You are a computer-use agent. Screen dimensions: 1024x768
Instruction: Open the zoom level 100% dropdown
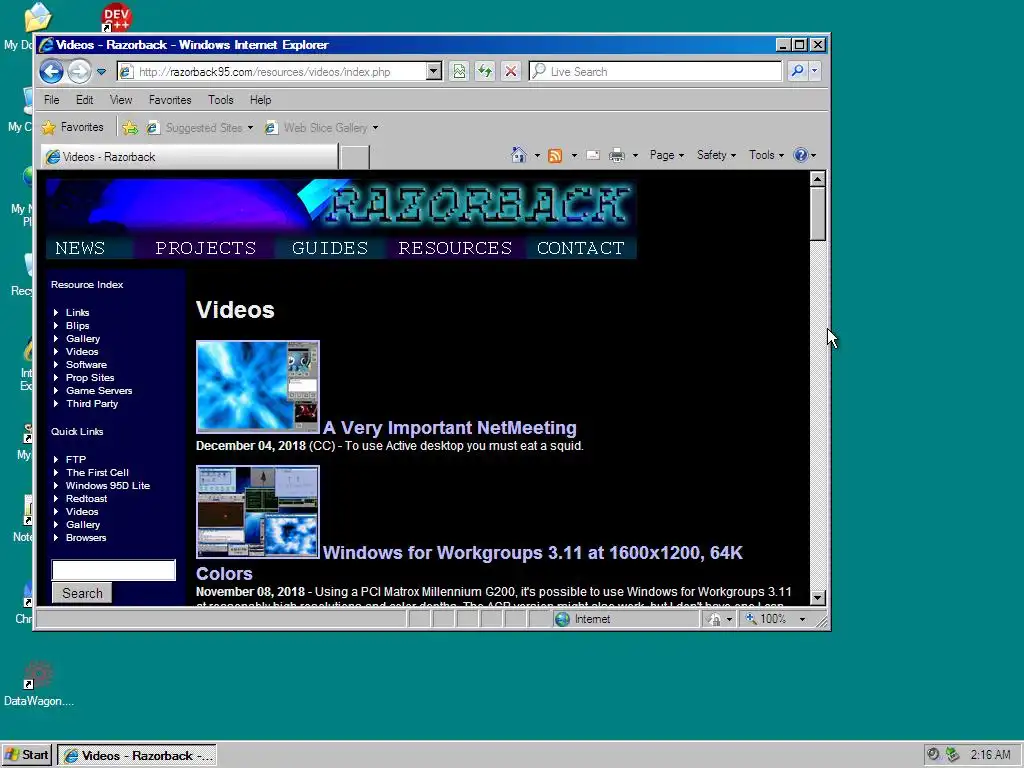point(775,619)
